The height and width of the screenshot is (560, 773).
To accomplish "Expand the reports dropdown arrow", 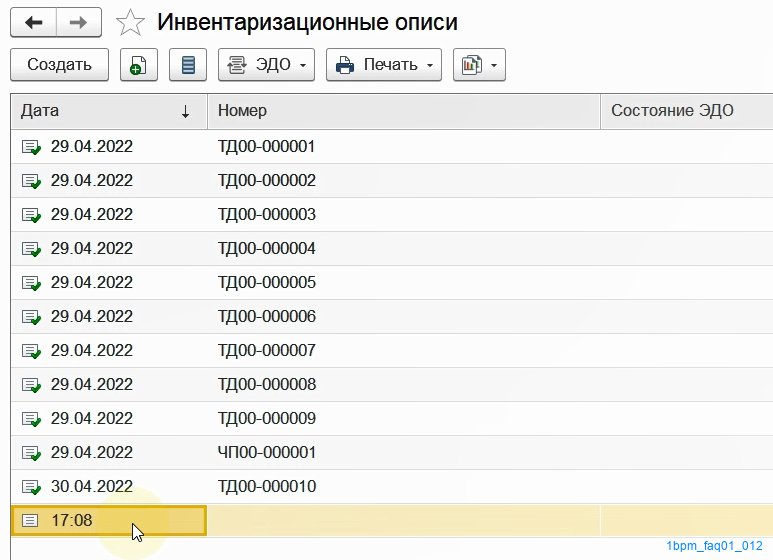I will 494,65.
